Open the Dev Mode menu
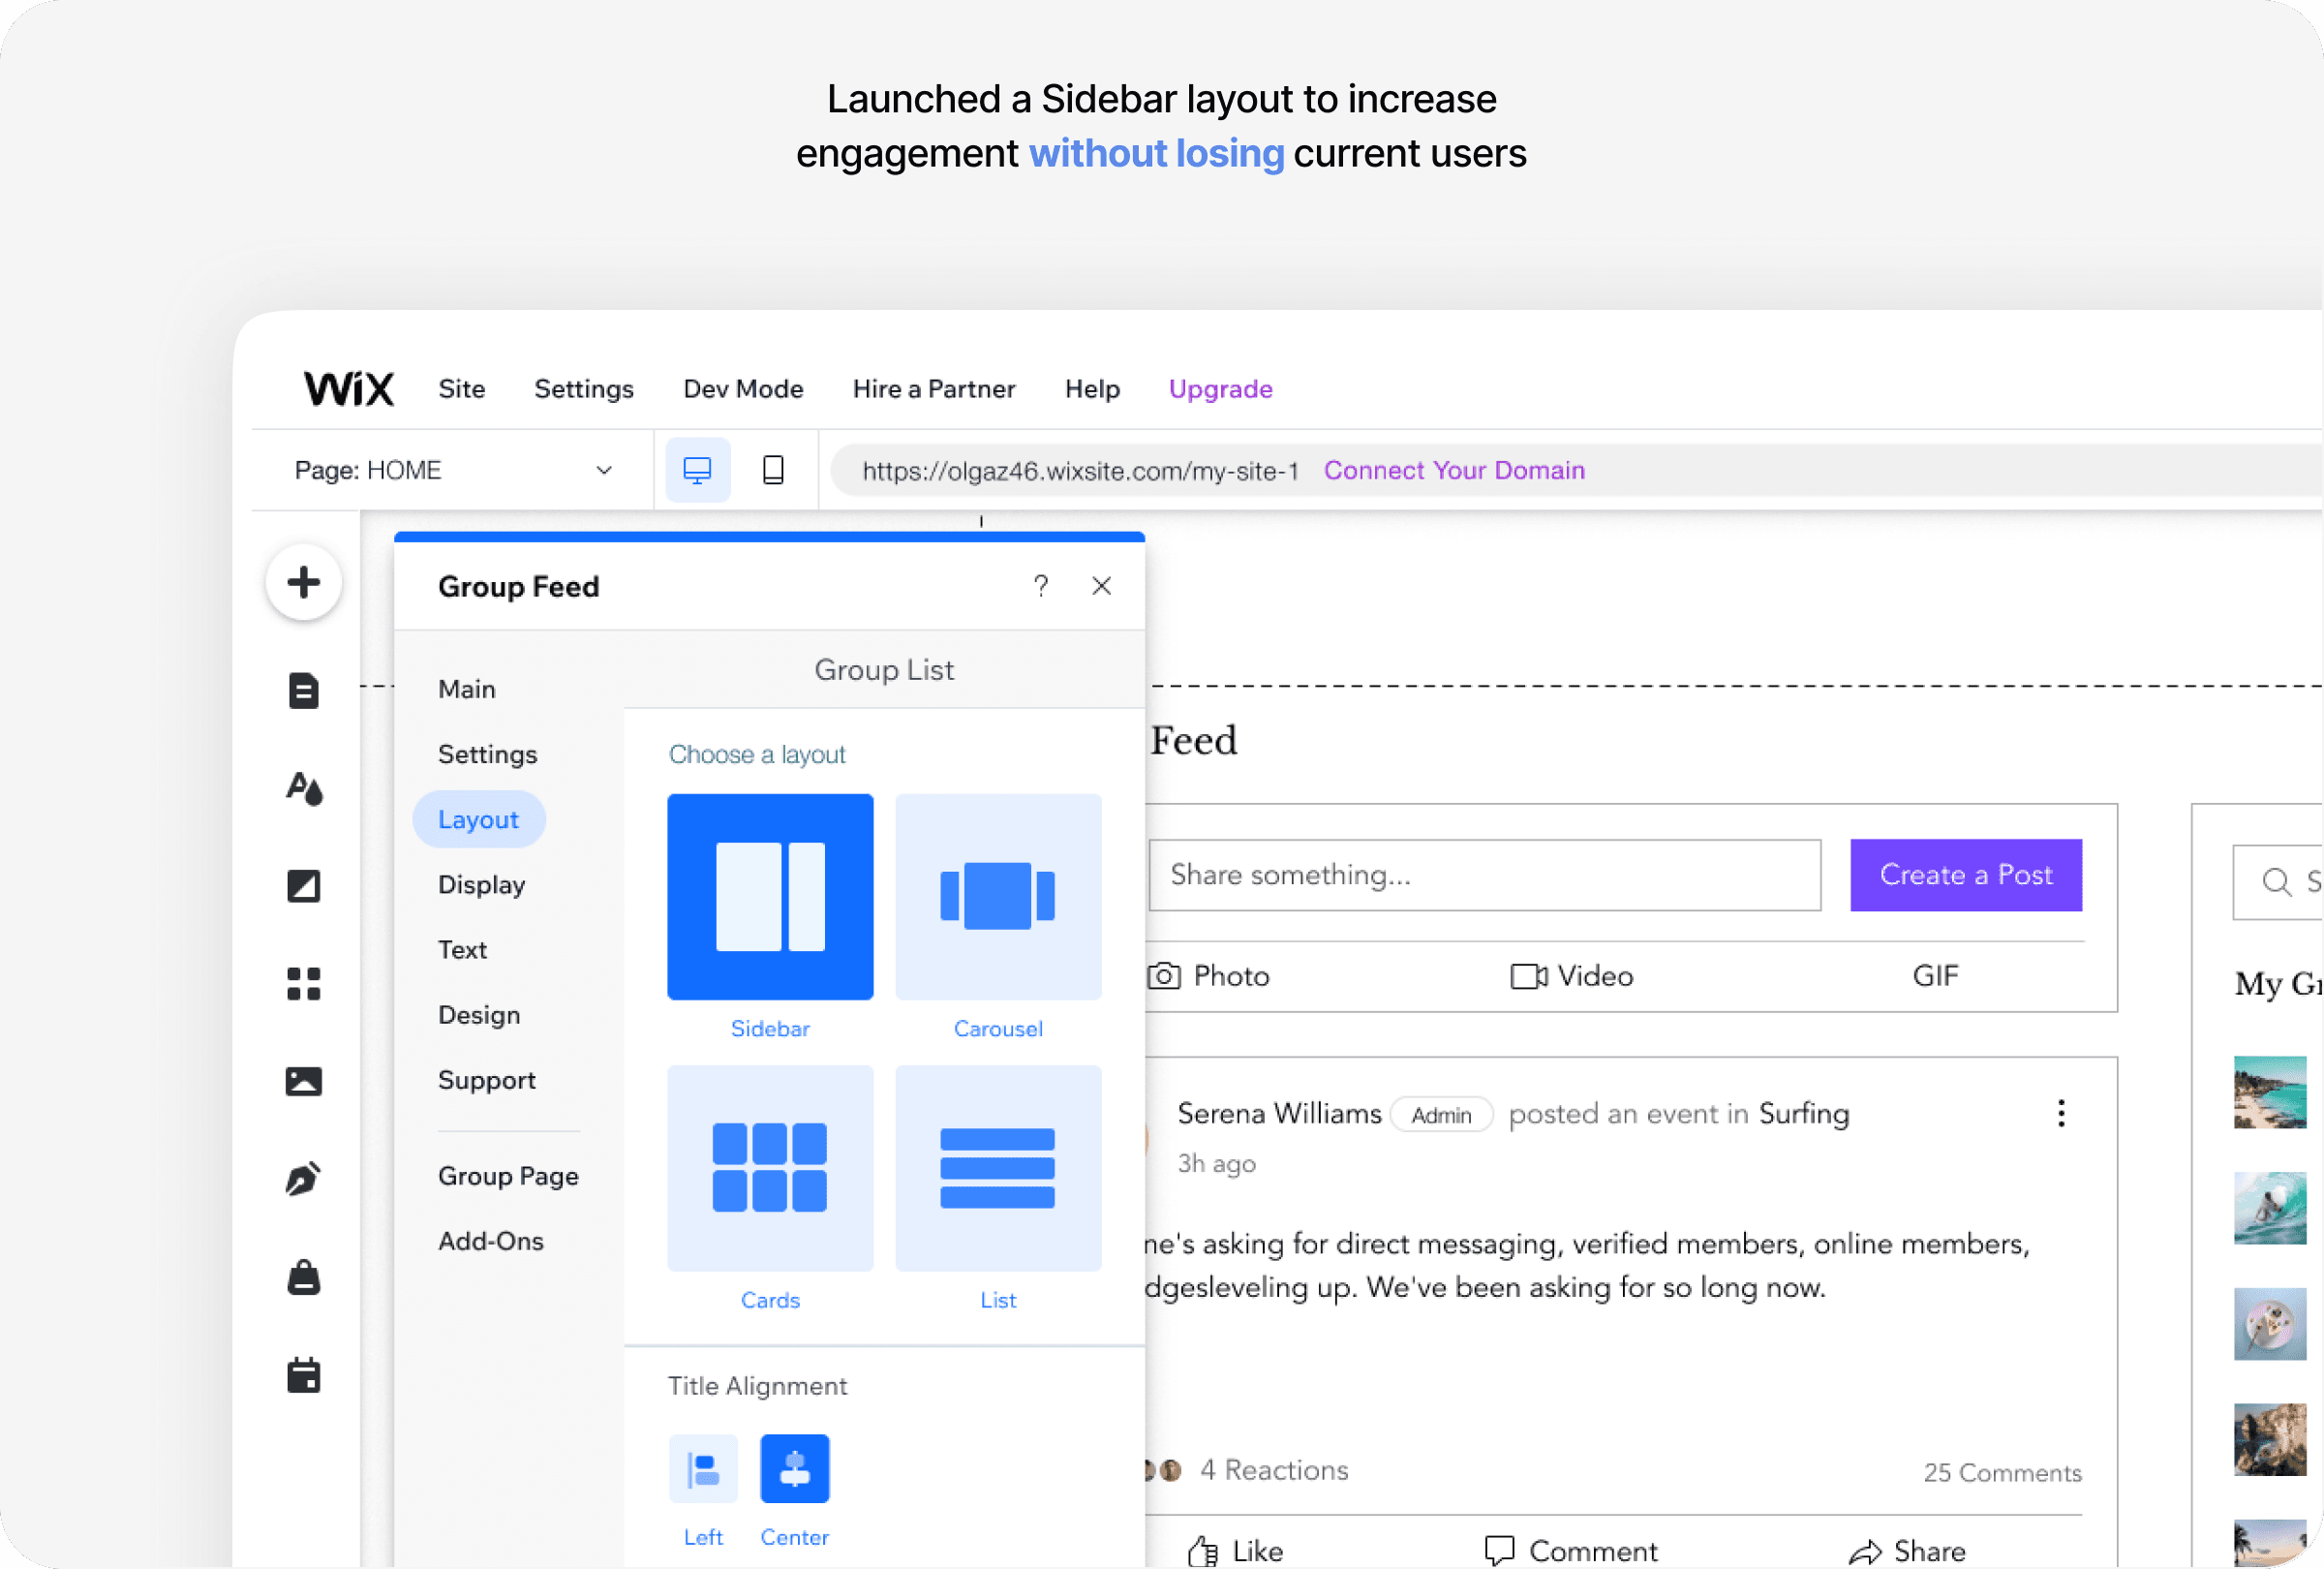 [743, 389]
